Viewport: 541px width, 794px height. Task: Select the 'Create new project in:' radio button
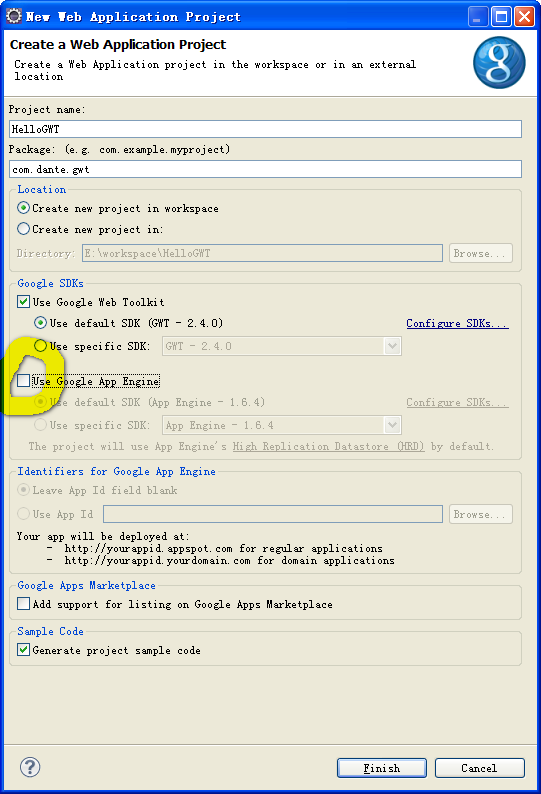click(x=23, y=229)
